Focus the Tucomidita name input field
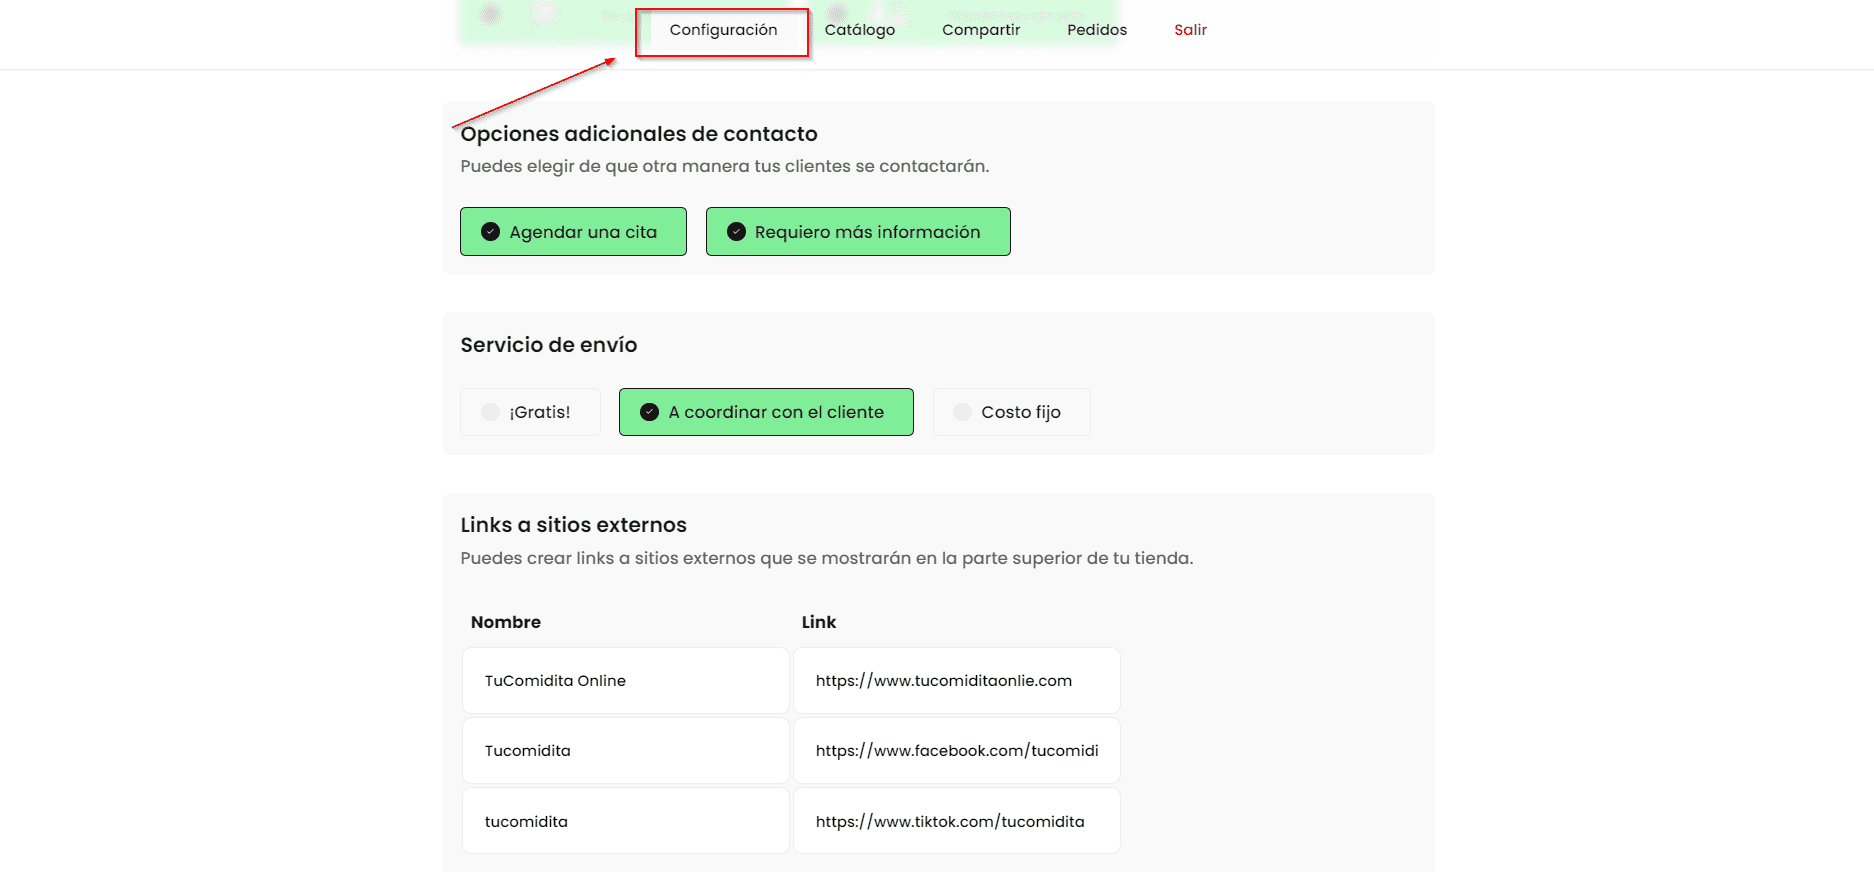 point(626,751)
